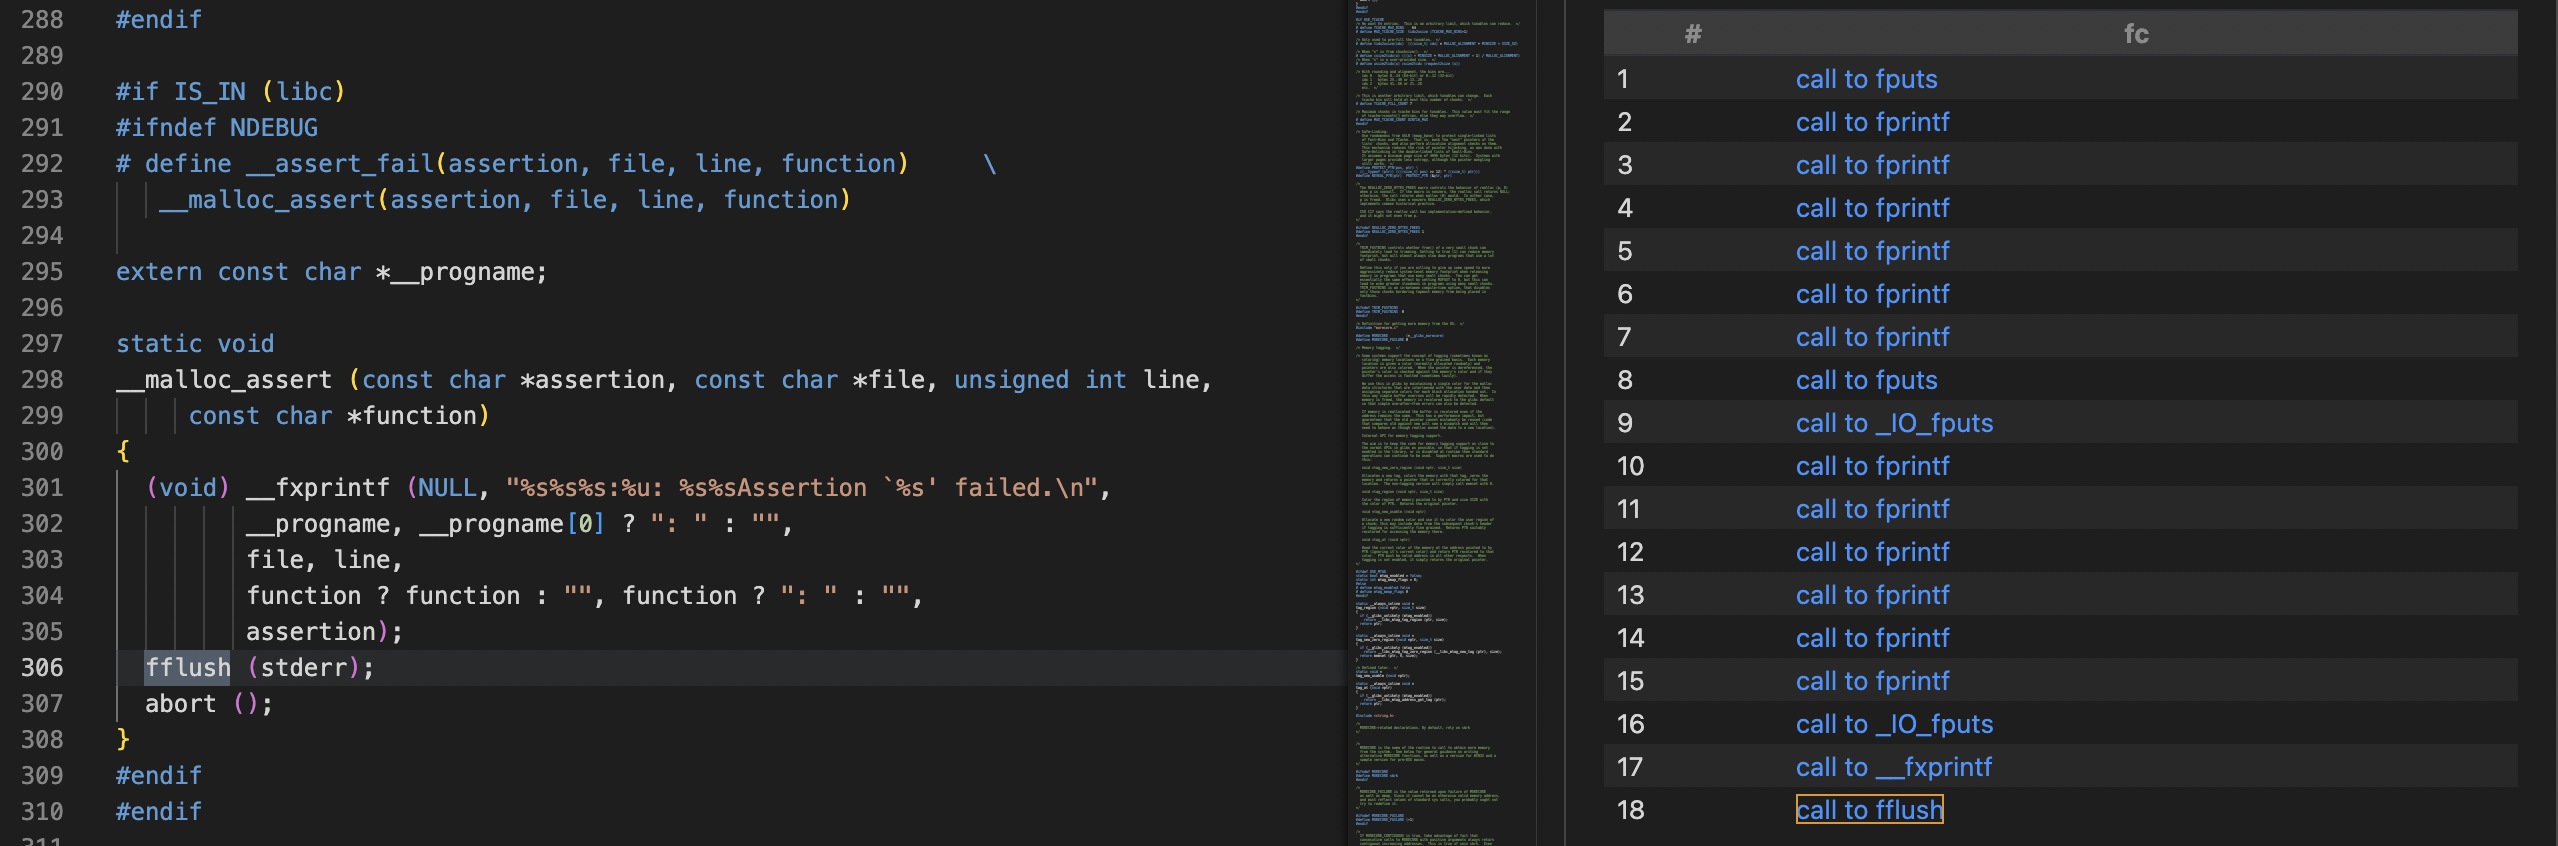Open the 'call to fprintf' link in row 15

(x=1872, y=681)
